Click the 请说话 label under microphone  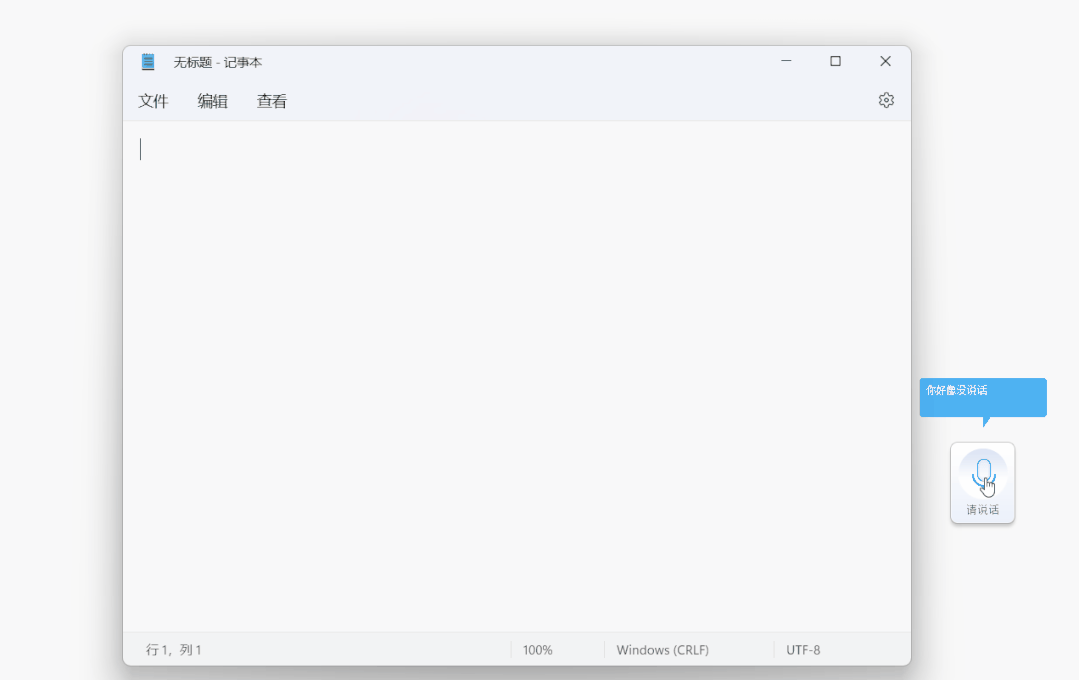click(x=983, y=510)
